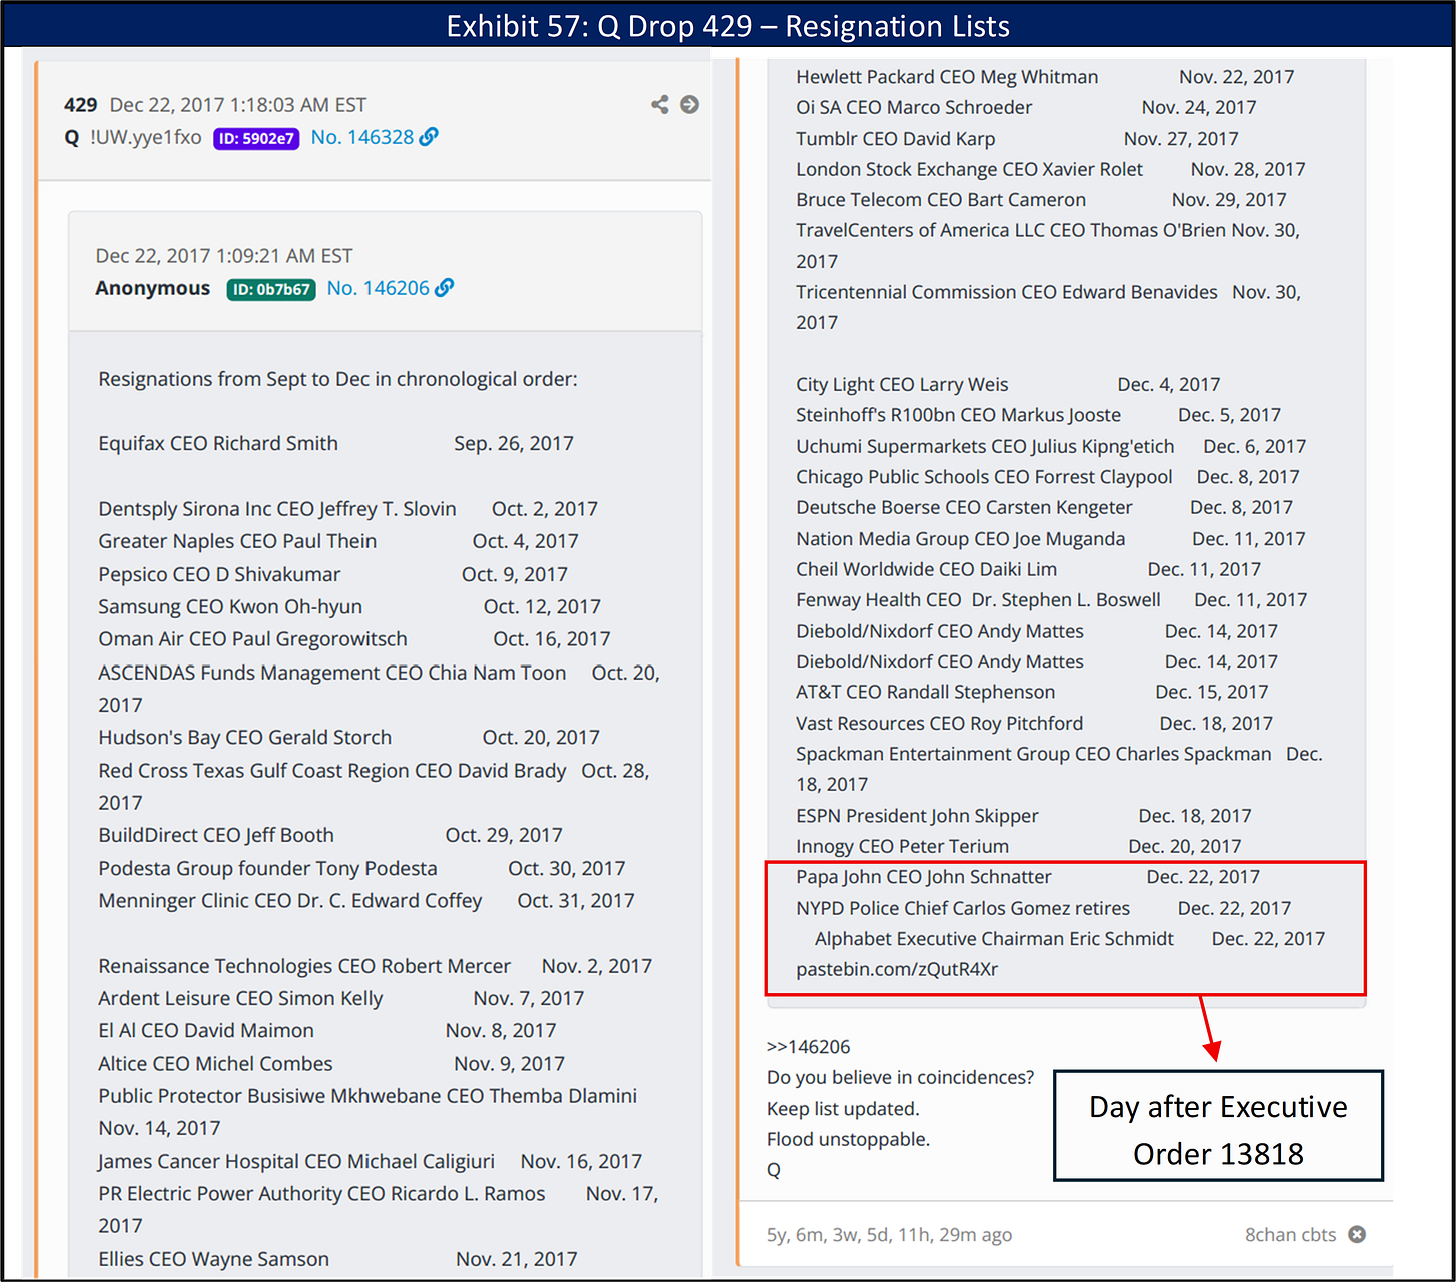Click the pastebin.com/zQutR4Xr text

point(897,969)
